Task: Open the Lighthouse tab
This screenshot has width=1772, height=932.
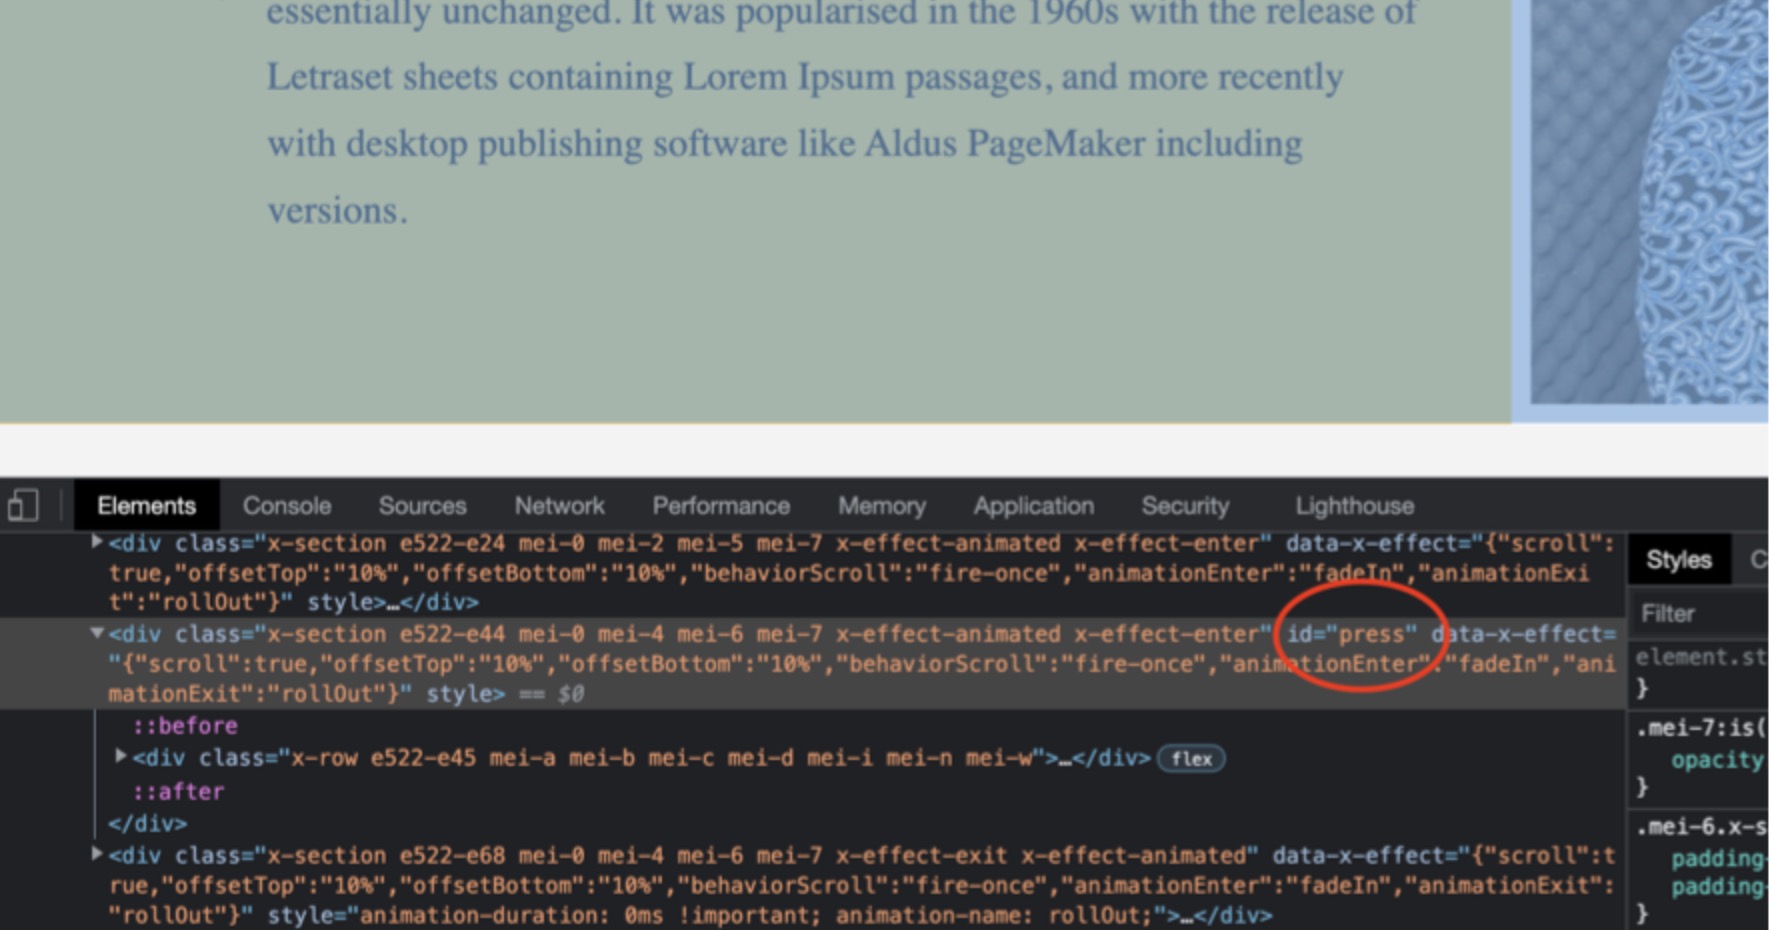Action: pyautogui.click(x=1354, y=506)
